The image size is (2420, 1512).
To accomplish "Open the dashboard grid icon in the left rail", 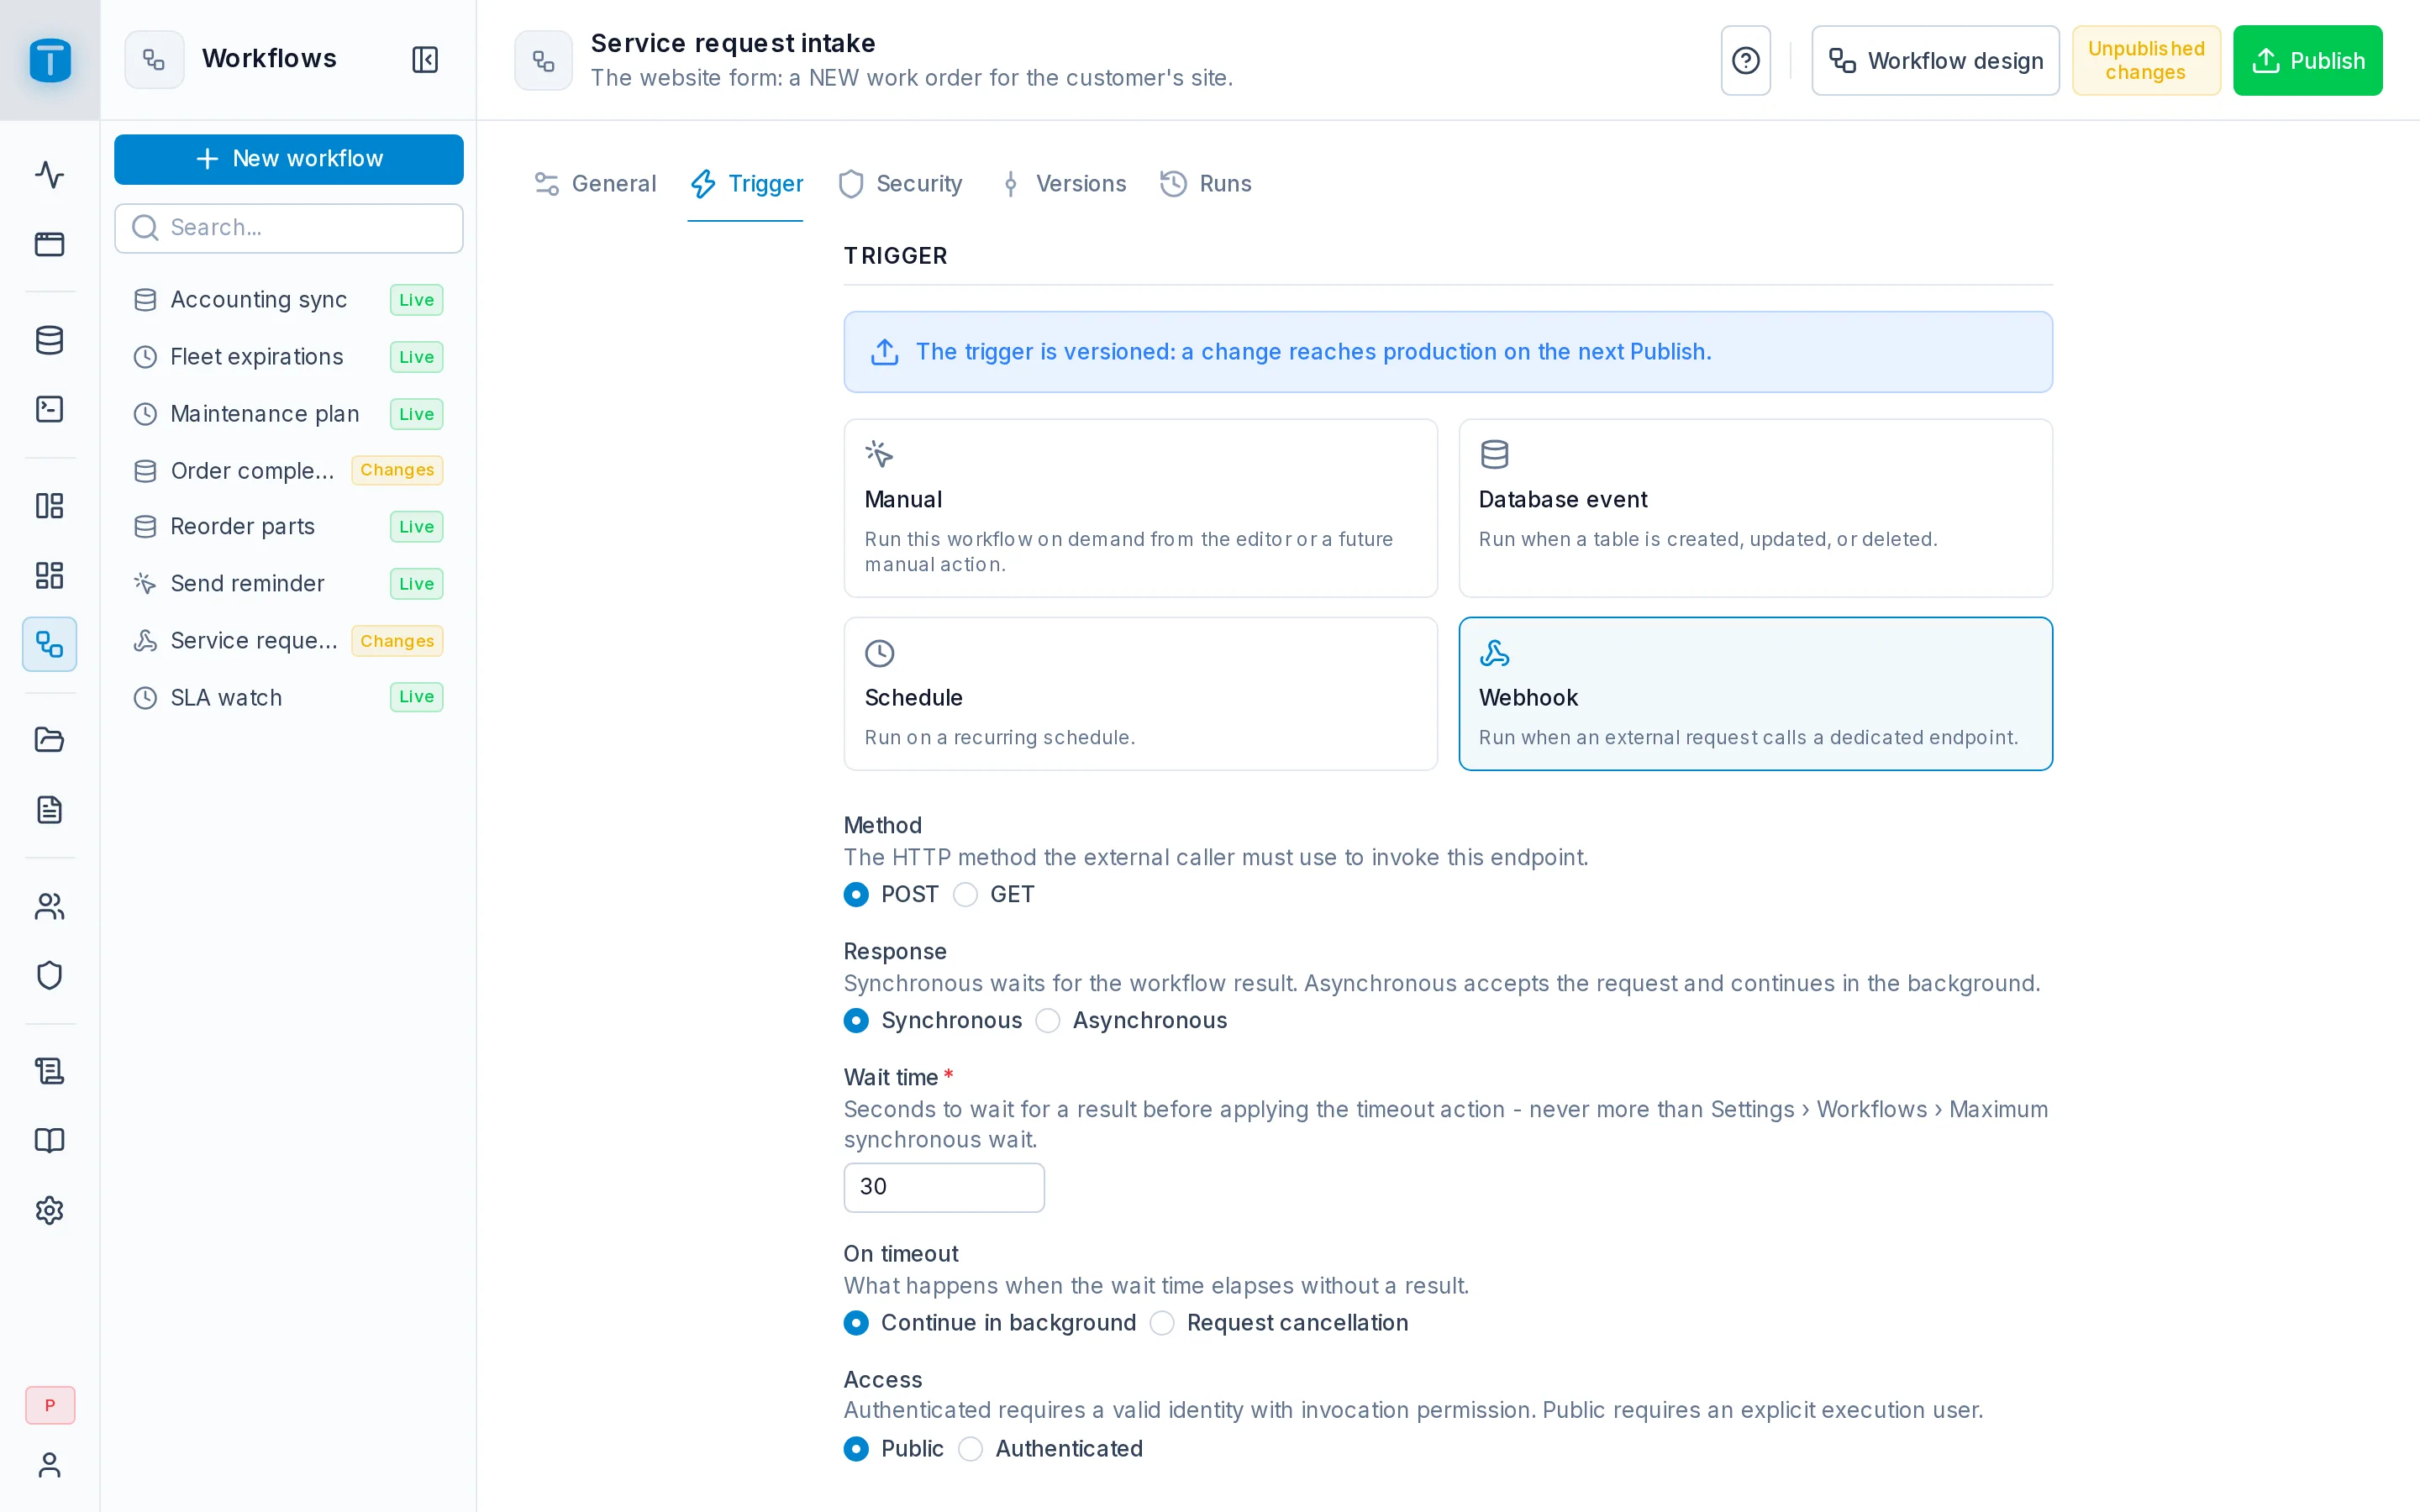I will click(x=50, y=575).
